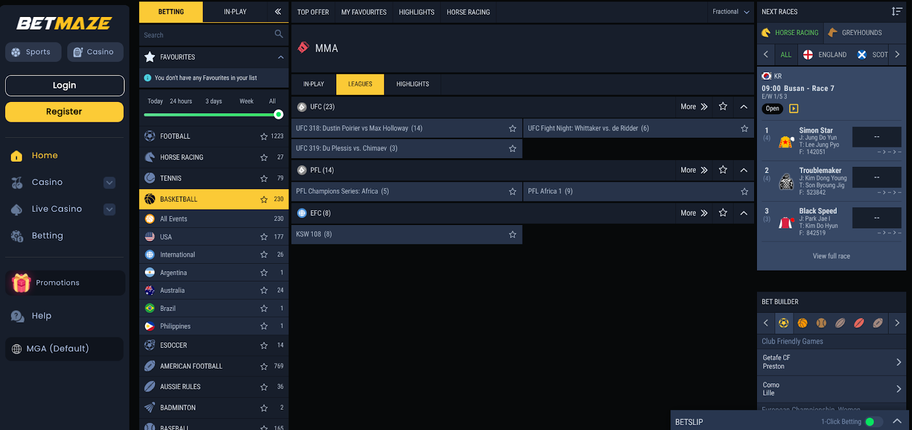Viewport: 912px width, 430px height.
Task: Click the Home house icon
Action: point(17,155)
